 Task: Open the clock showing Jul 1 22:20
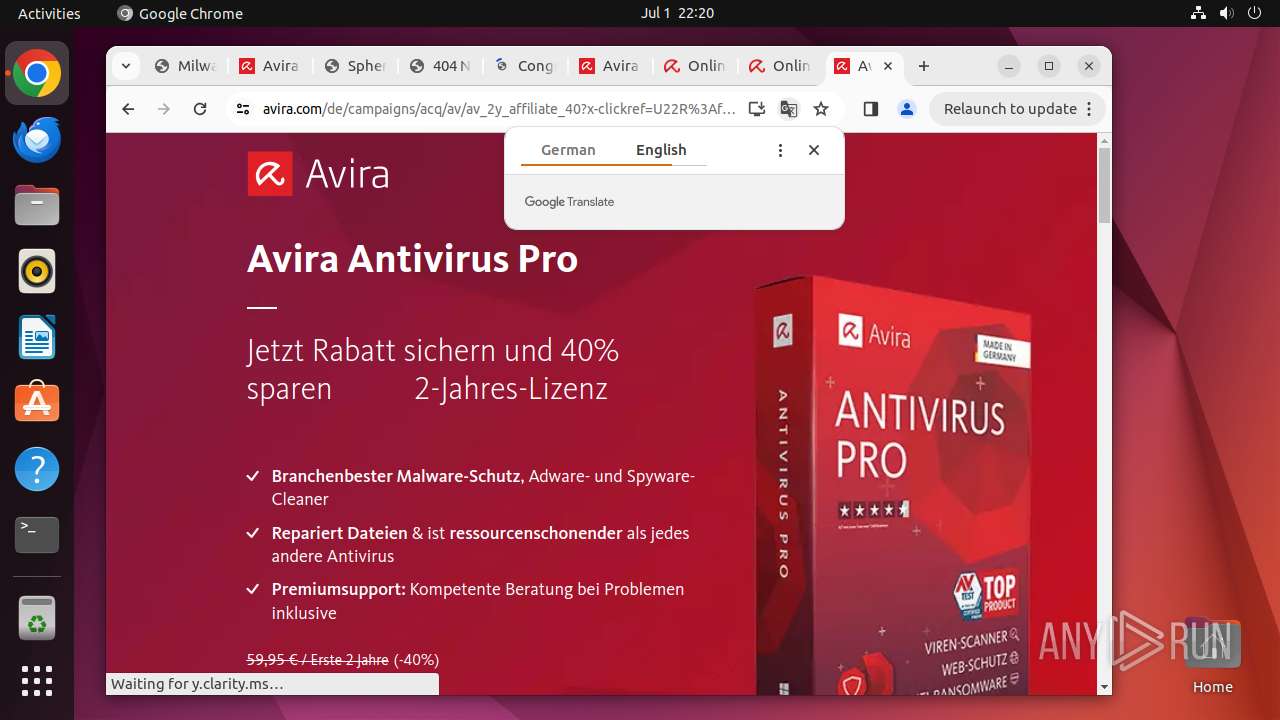tap(677, 13)
